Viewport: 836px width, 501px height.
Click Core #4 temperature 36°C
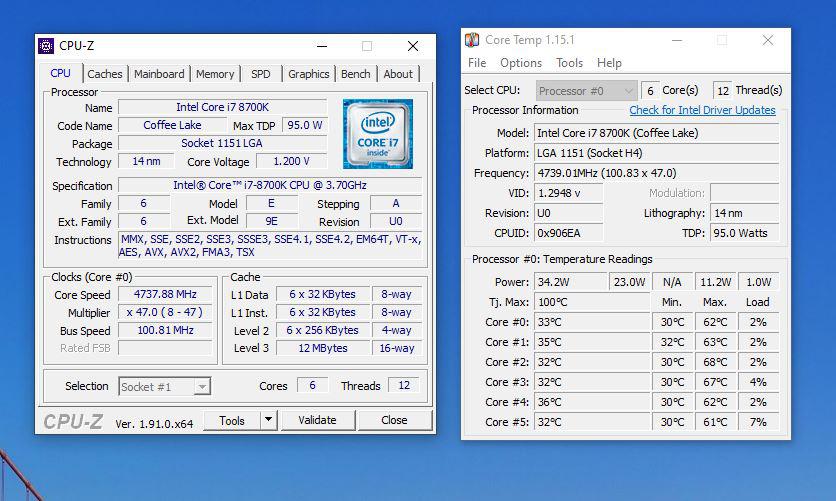pos(592,402)
